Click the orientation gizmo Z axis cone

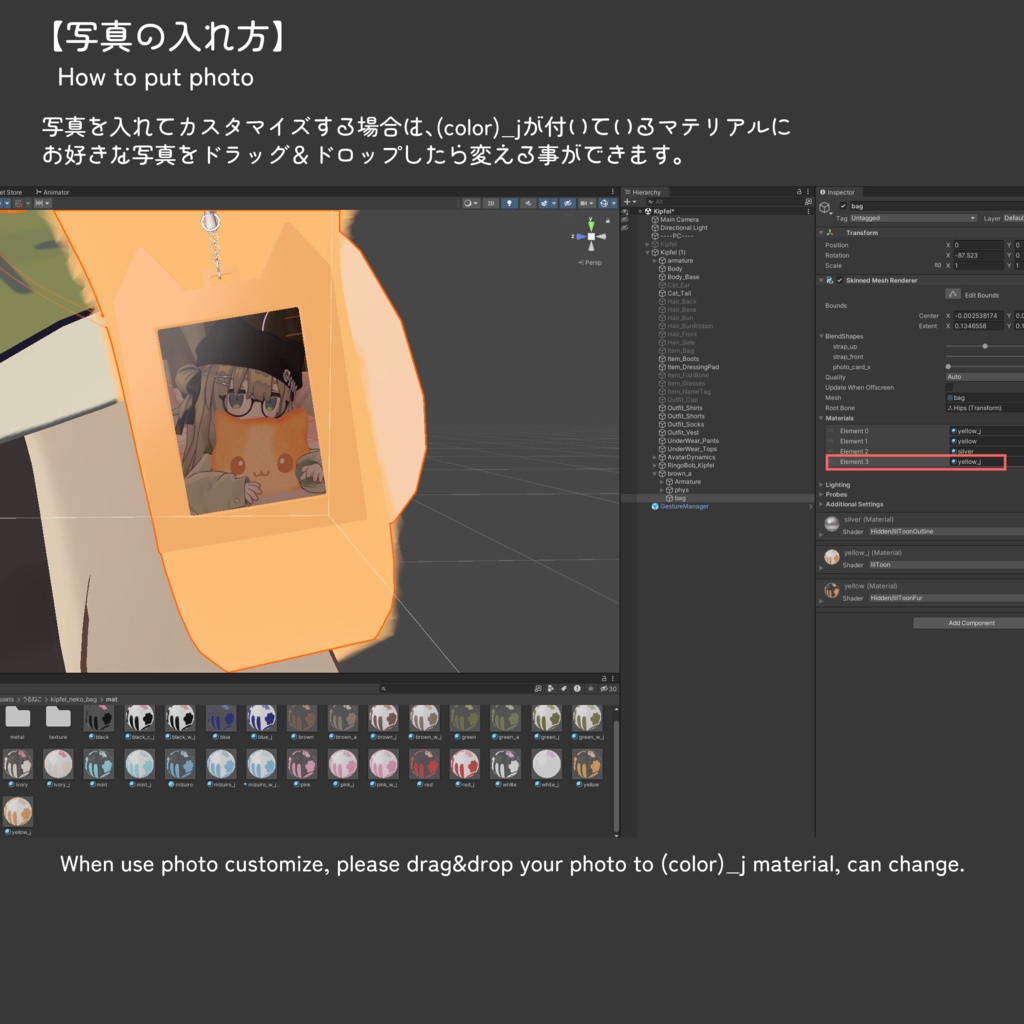[x=580, y=236]
